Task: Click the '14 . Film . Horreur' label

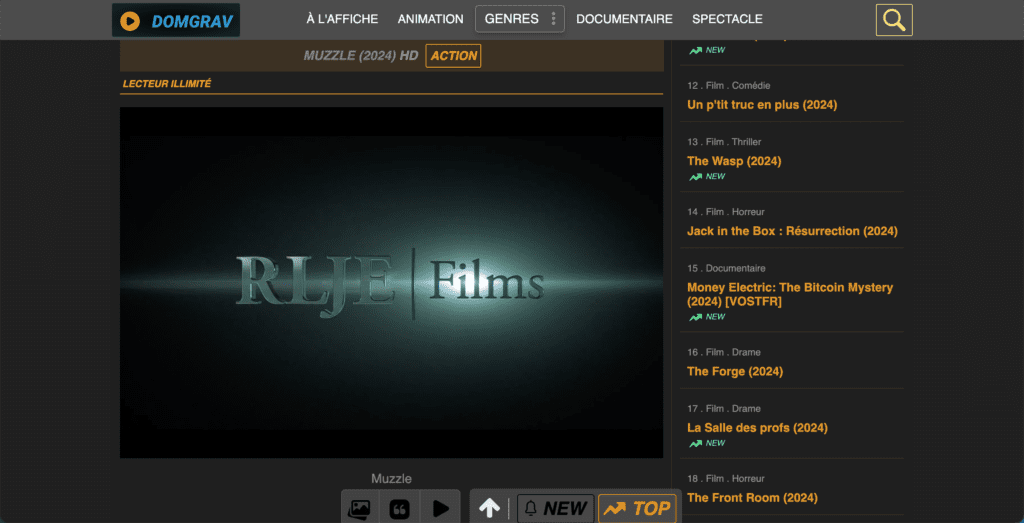Action: tap(726, 212)
